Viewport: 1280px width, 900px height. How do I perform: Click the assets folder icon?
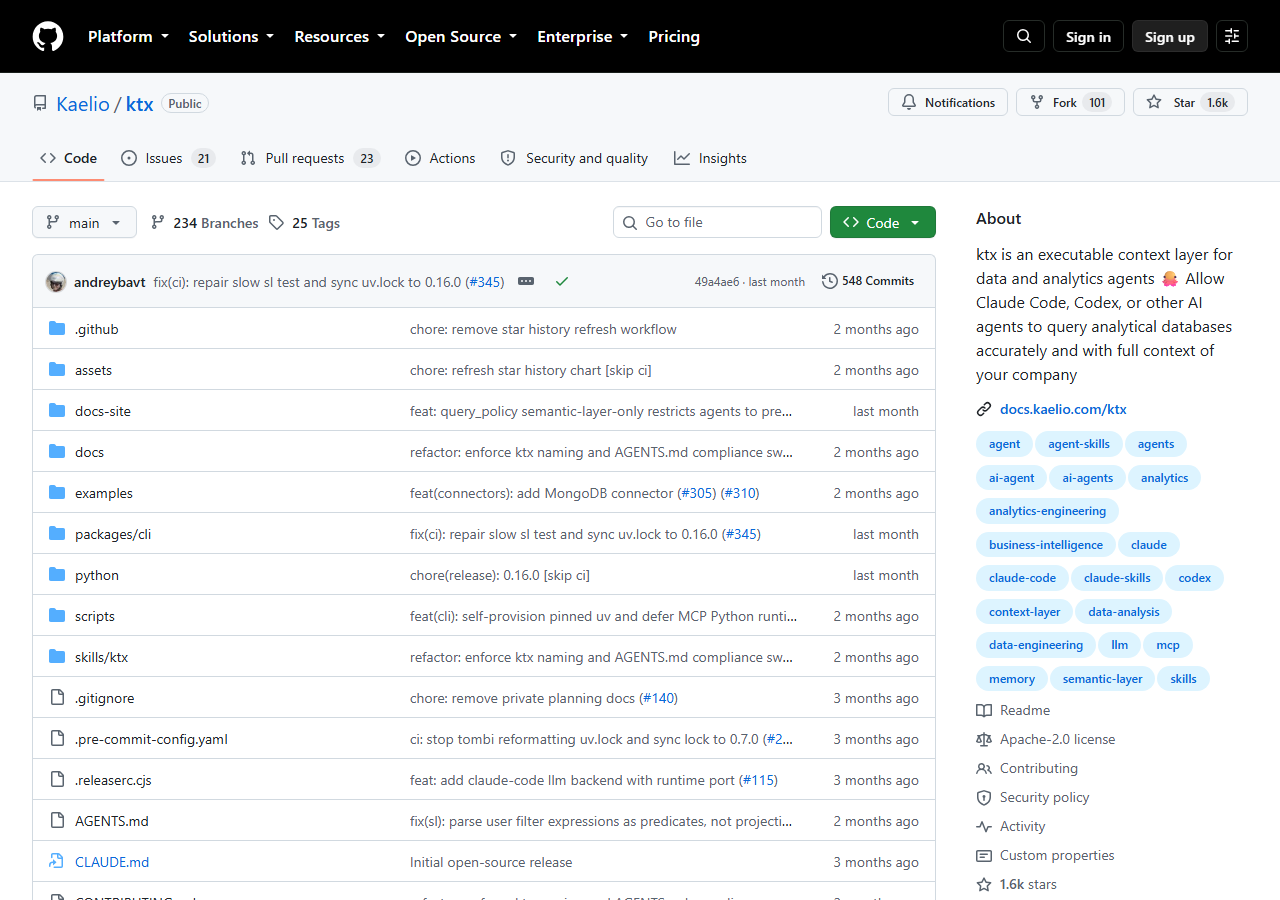click(57, 370)
